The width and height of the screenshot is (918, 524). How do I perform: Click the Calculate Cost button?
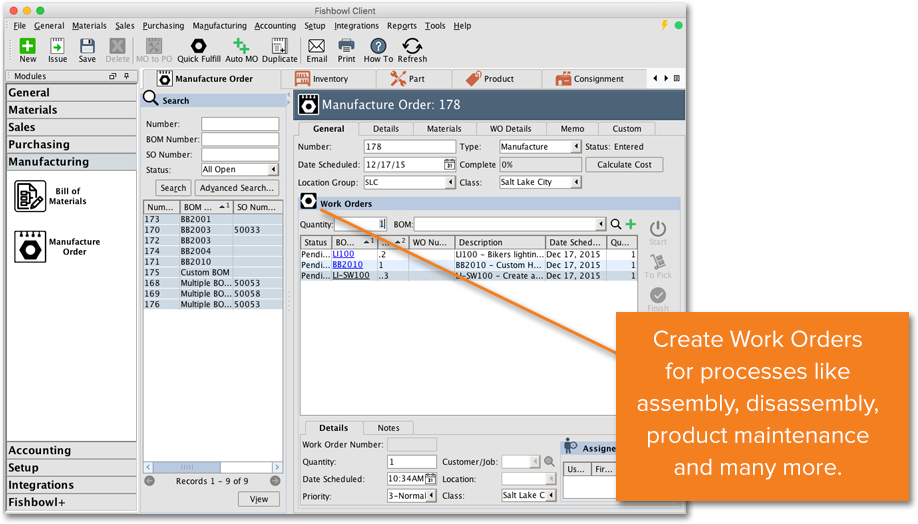pos(624,165)
